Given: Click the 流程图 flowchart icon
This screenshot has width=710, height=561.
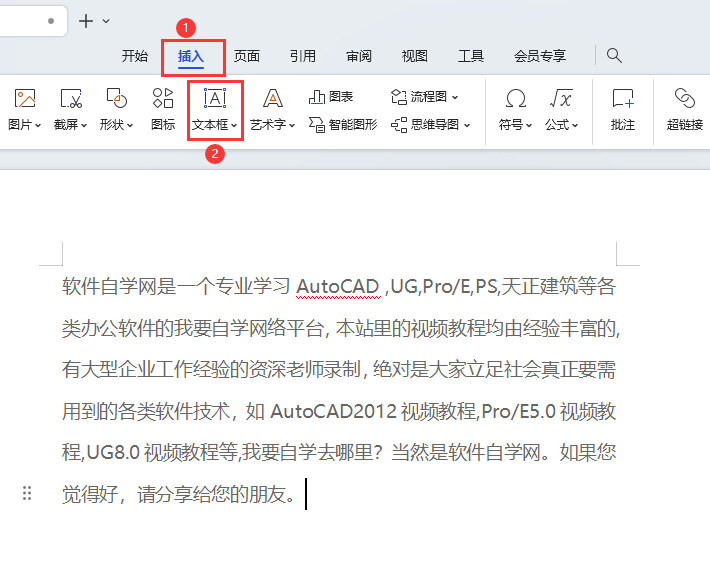Looking at the screenshot, I should pyautogui.click(x=399, y=96).
